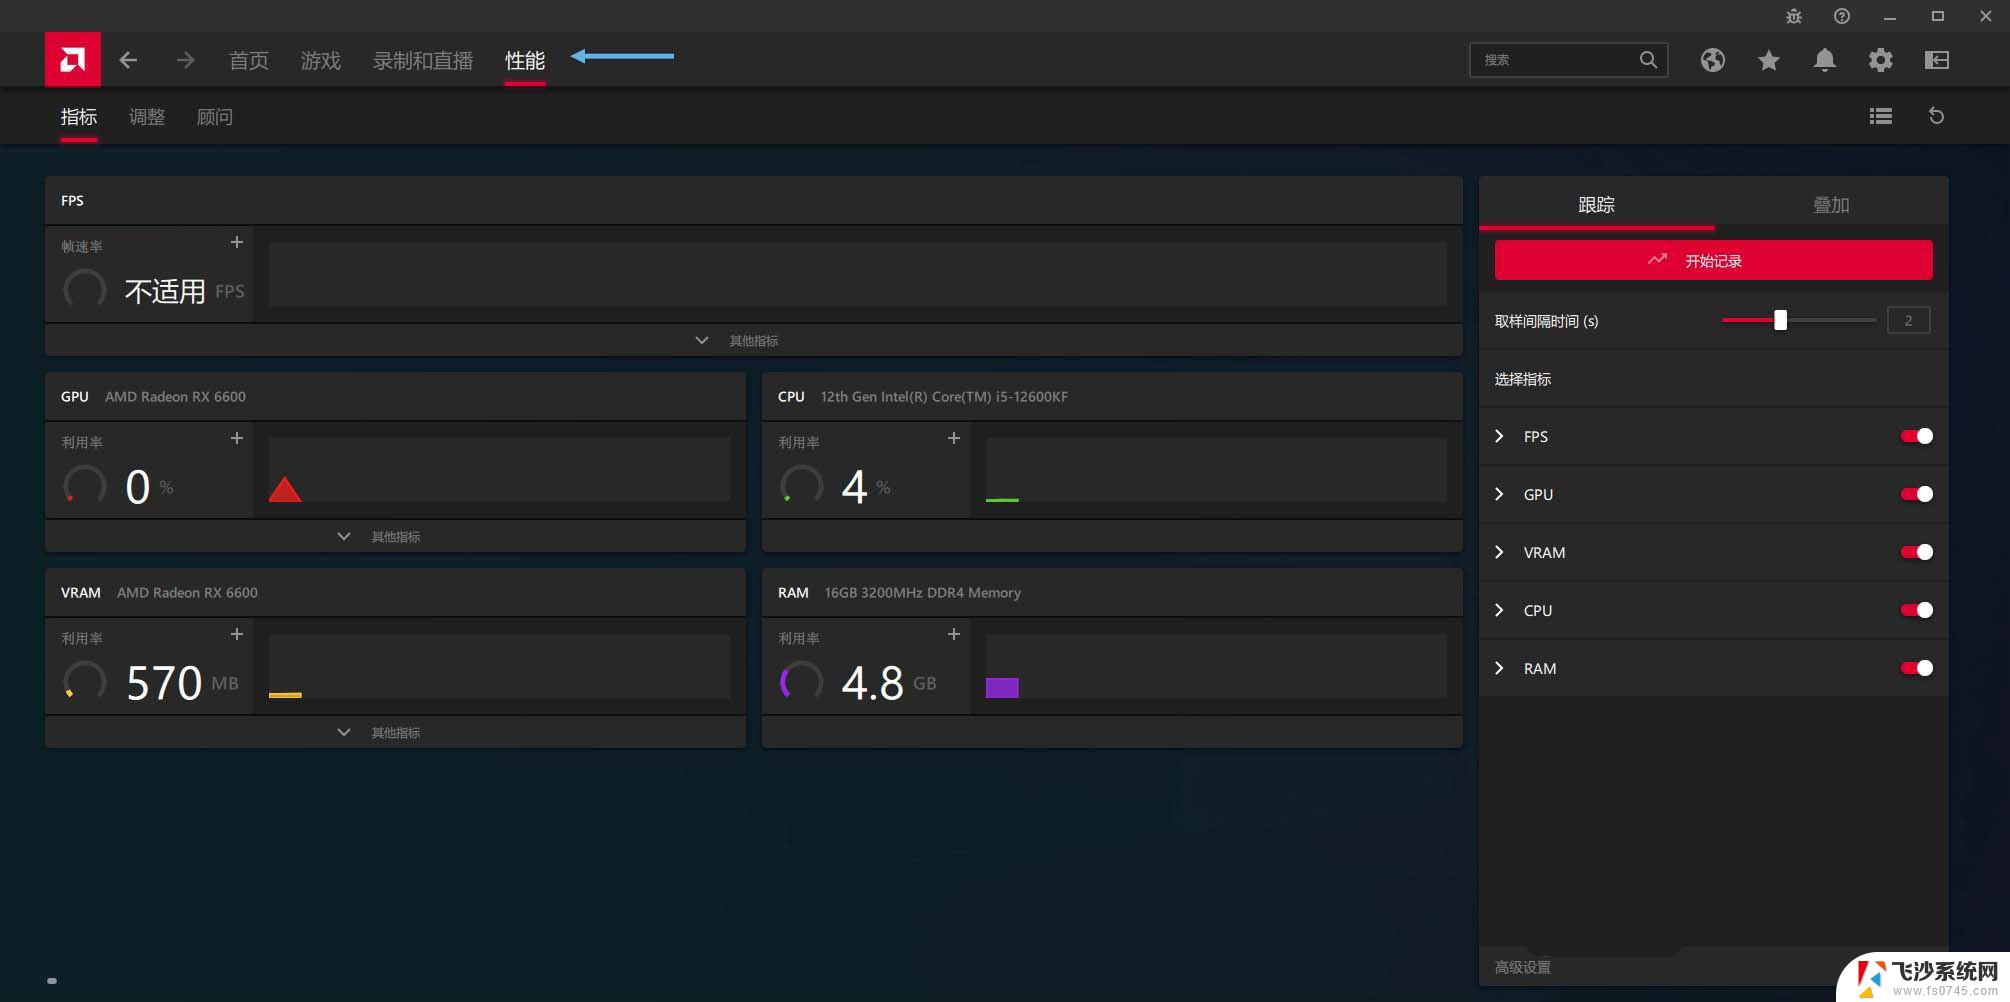Open the 首页 tab
This screenshot has height=1002, width=2010.
249,60
